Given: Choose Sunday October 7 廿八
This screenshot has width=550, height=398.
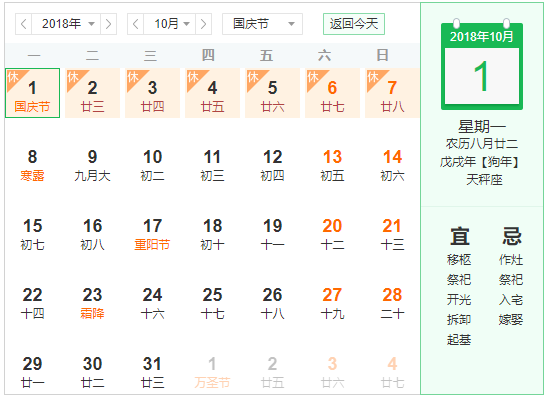Looking at the screenshot, I should coord(393,93).
